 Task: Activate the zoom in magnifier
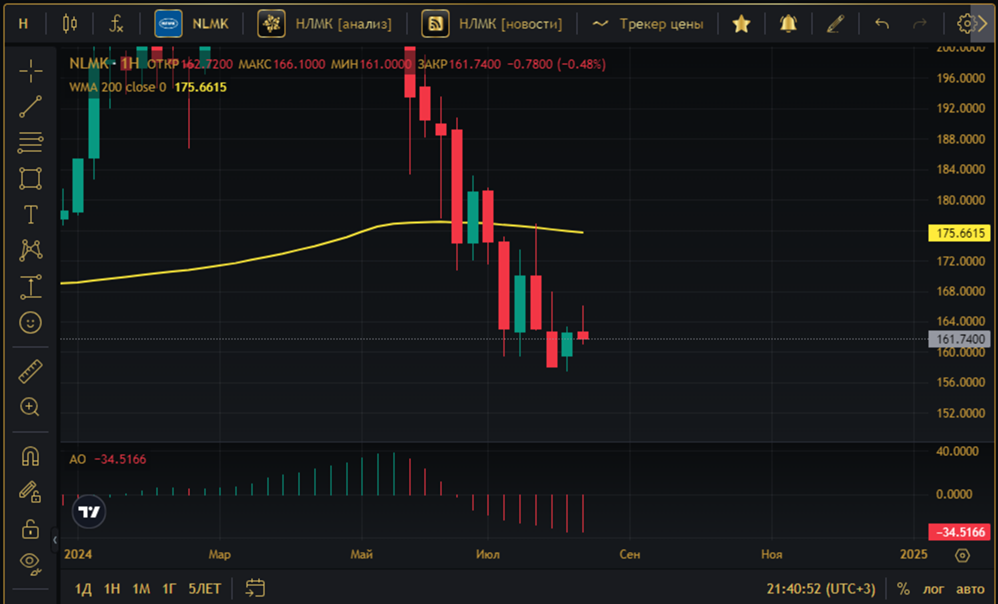31,407
